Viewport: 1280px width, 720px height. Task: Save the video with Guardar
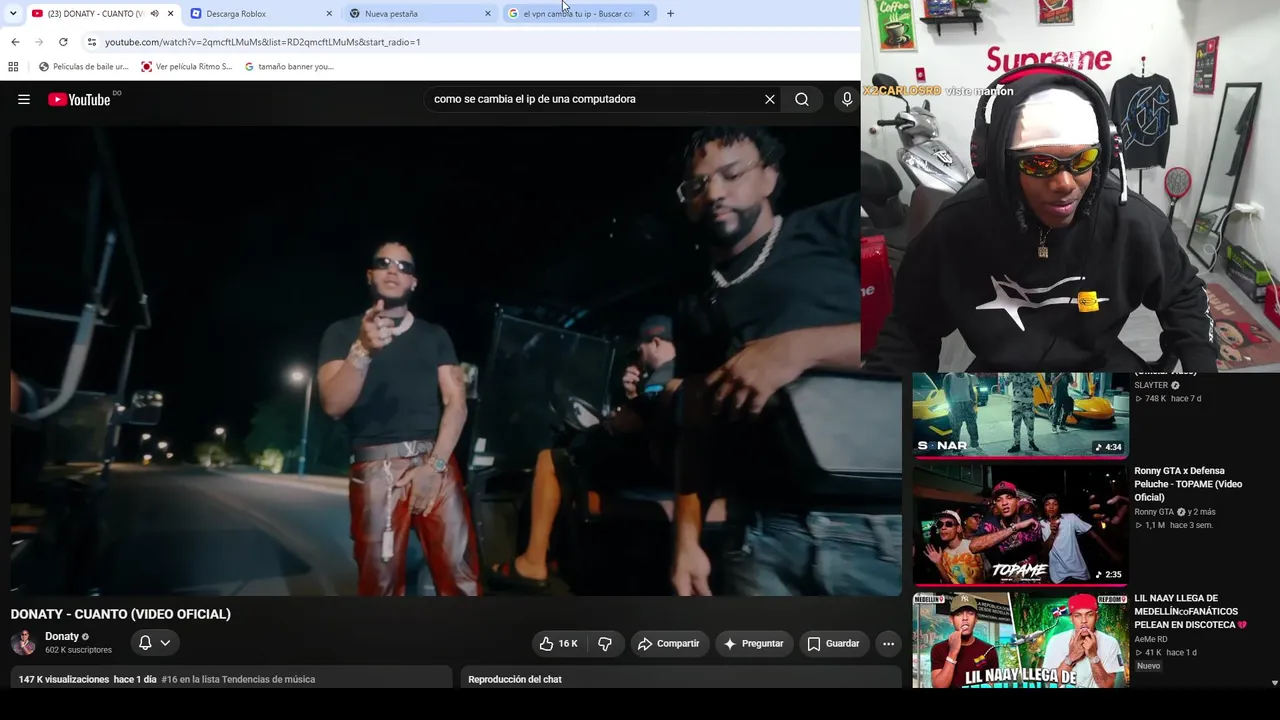(x=833, y=644)
